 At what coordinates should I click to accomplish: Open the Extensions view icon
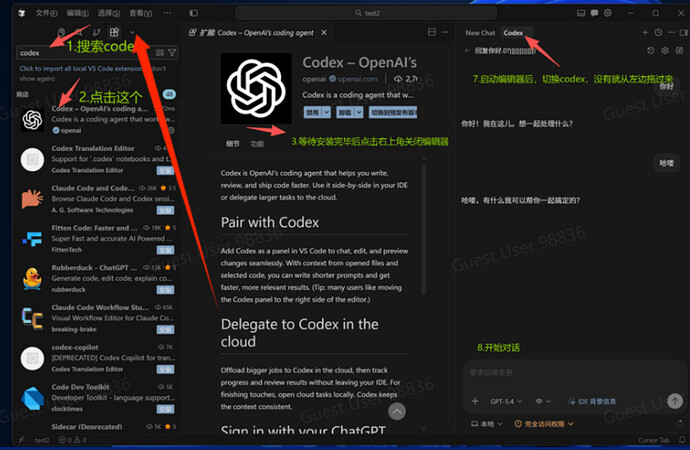[x=114, y=32]
